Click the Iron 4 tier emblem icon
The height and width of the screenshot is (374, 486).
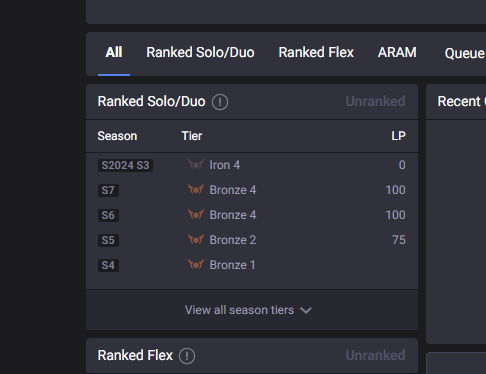[x=196, y=164]
